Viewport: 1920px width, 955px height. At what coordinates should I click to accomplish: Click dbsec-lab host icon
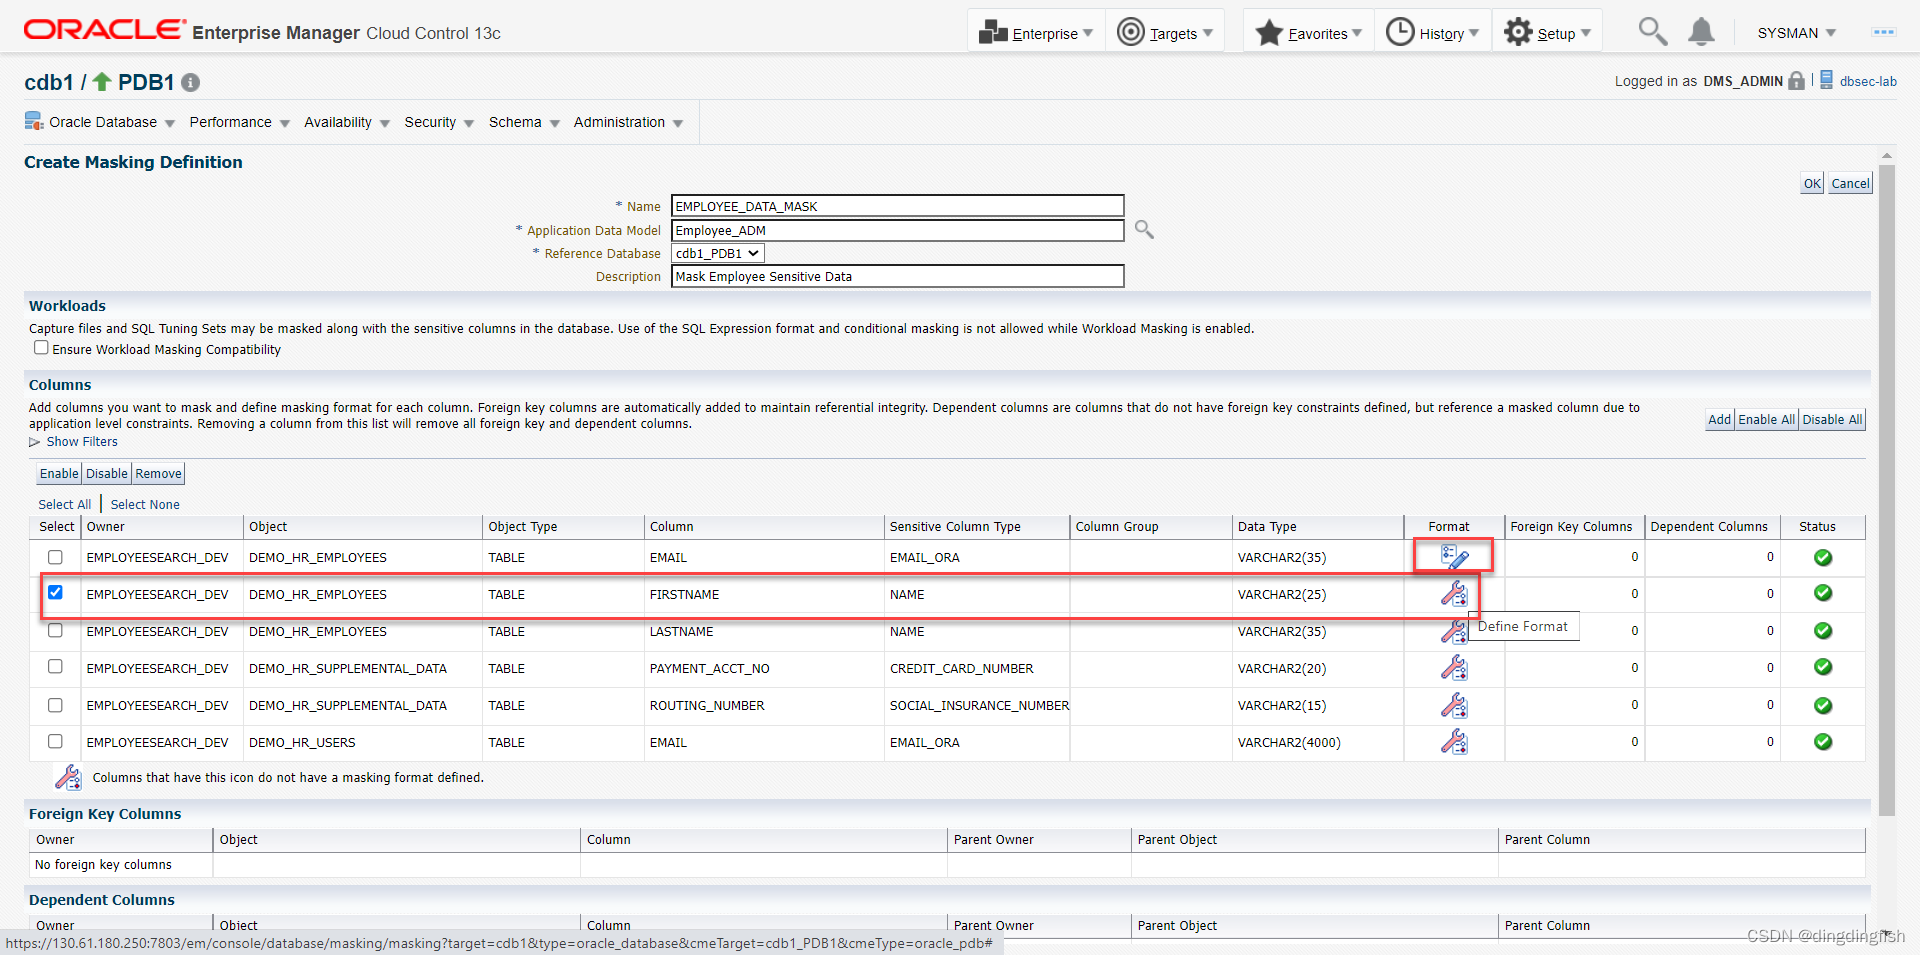pyautogui.click(x=1826, y=80)
